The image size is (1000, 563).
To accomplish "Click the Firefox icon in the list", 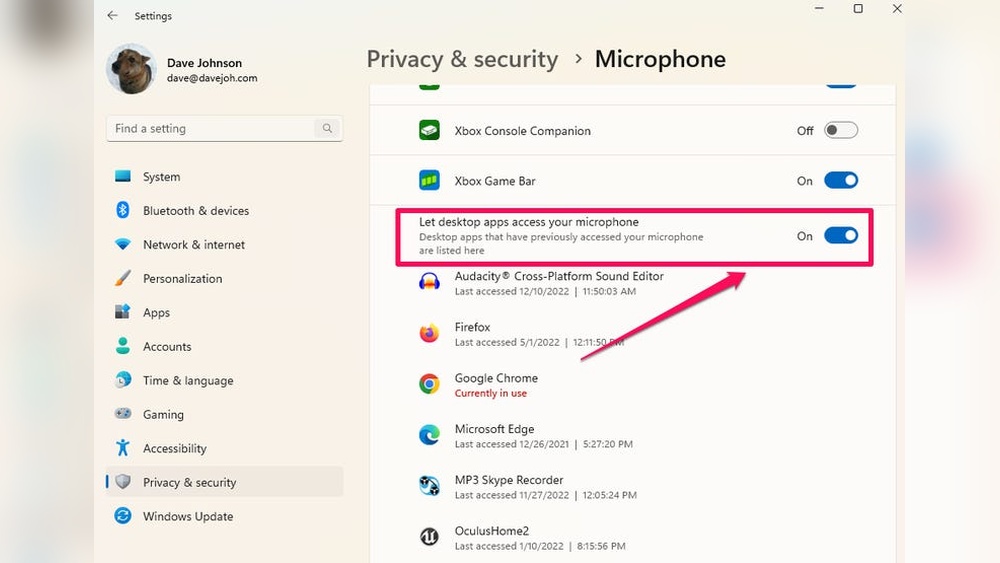I will pyautogui.click(x=429, y=333).
